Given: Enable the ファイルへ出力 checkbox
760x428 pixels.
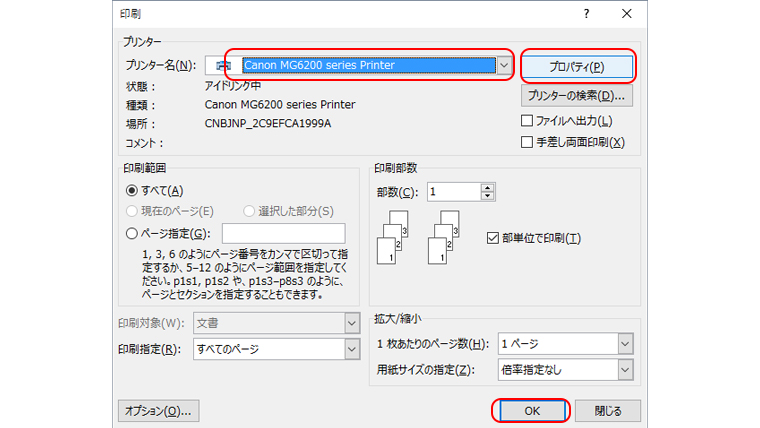Looking at the screenshot, I should (x=528, y=121).
